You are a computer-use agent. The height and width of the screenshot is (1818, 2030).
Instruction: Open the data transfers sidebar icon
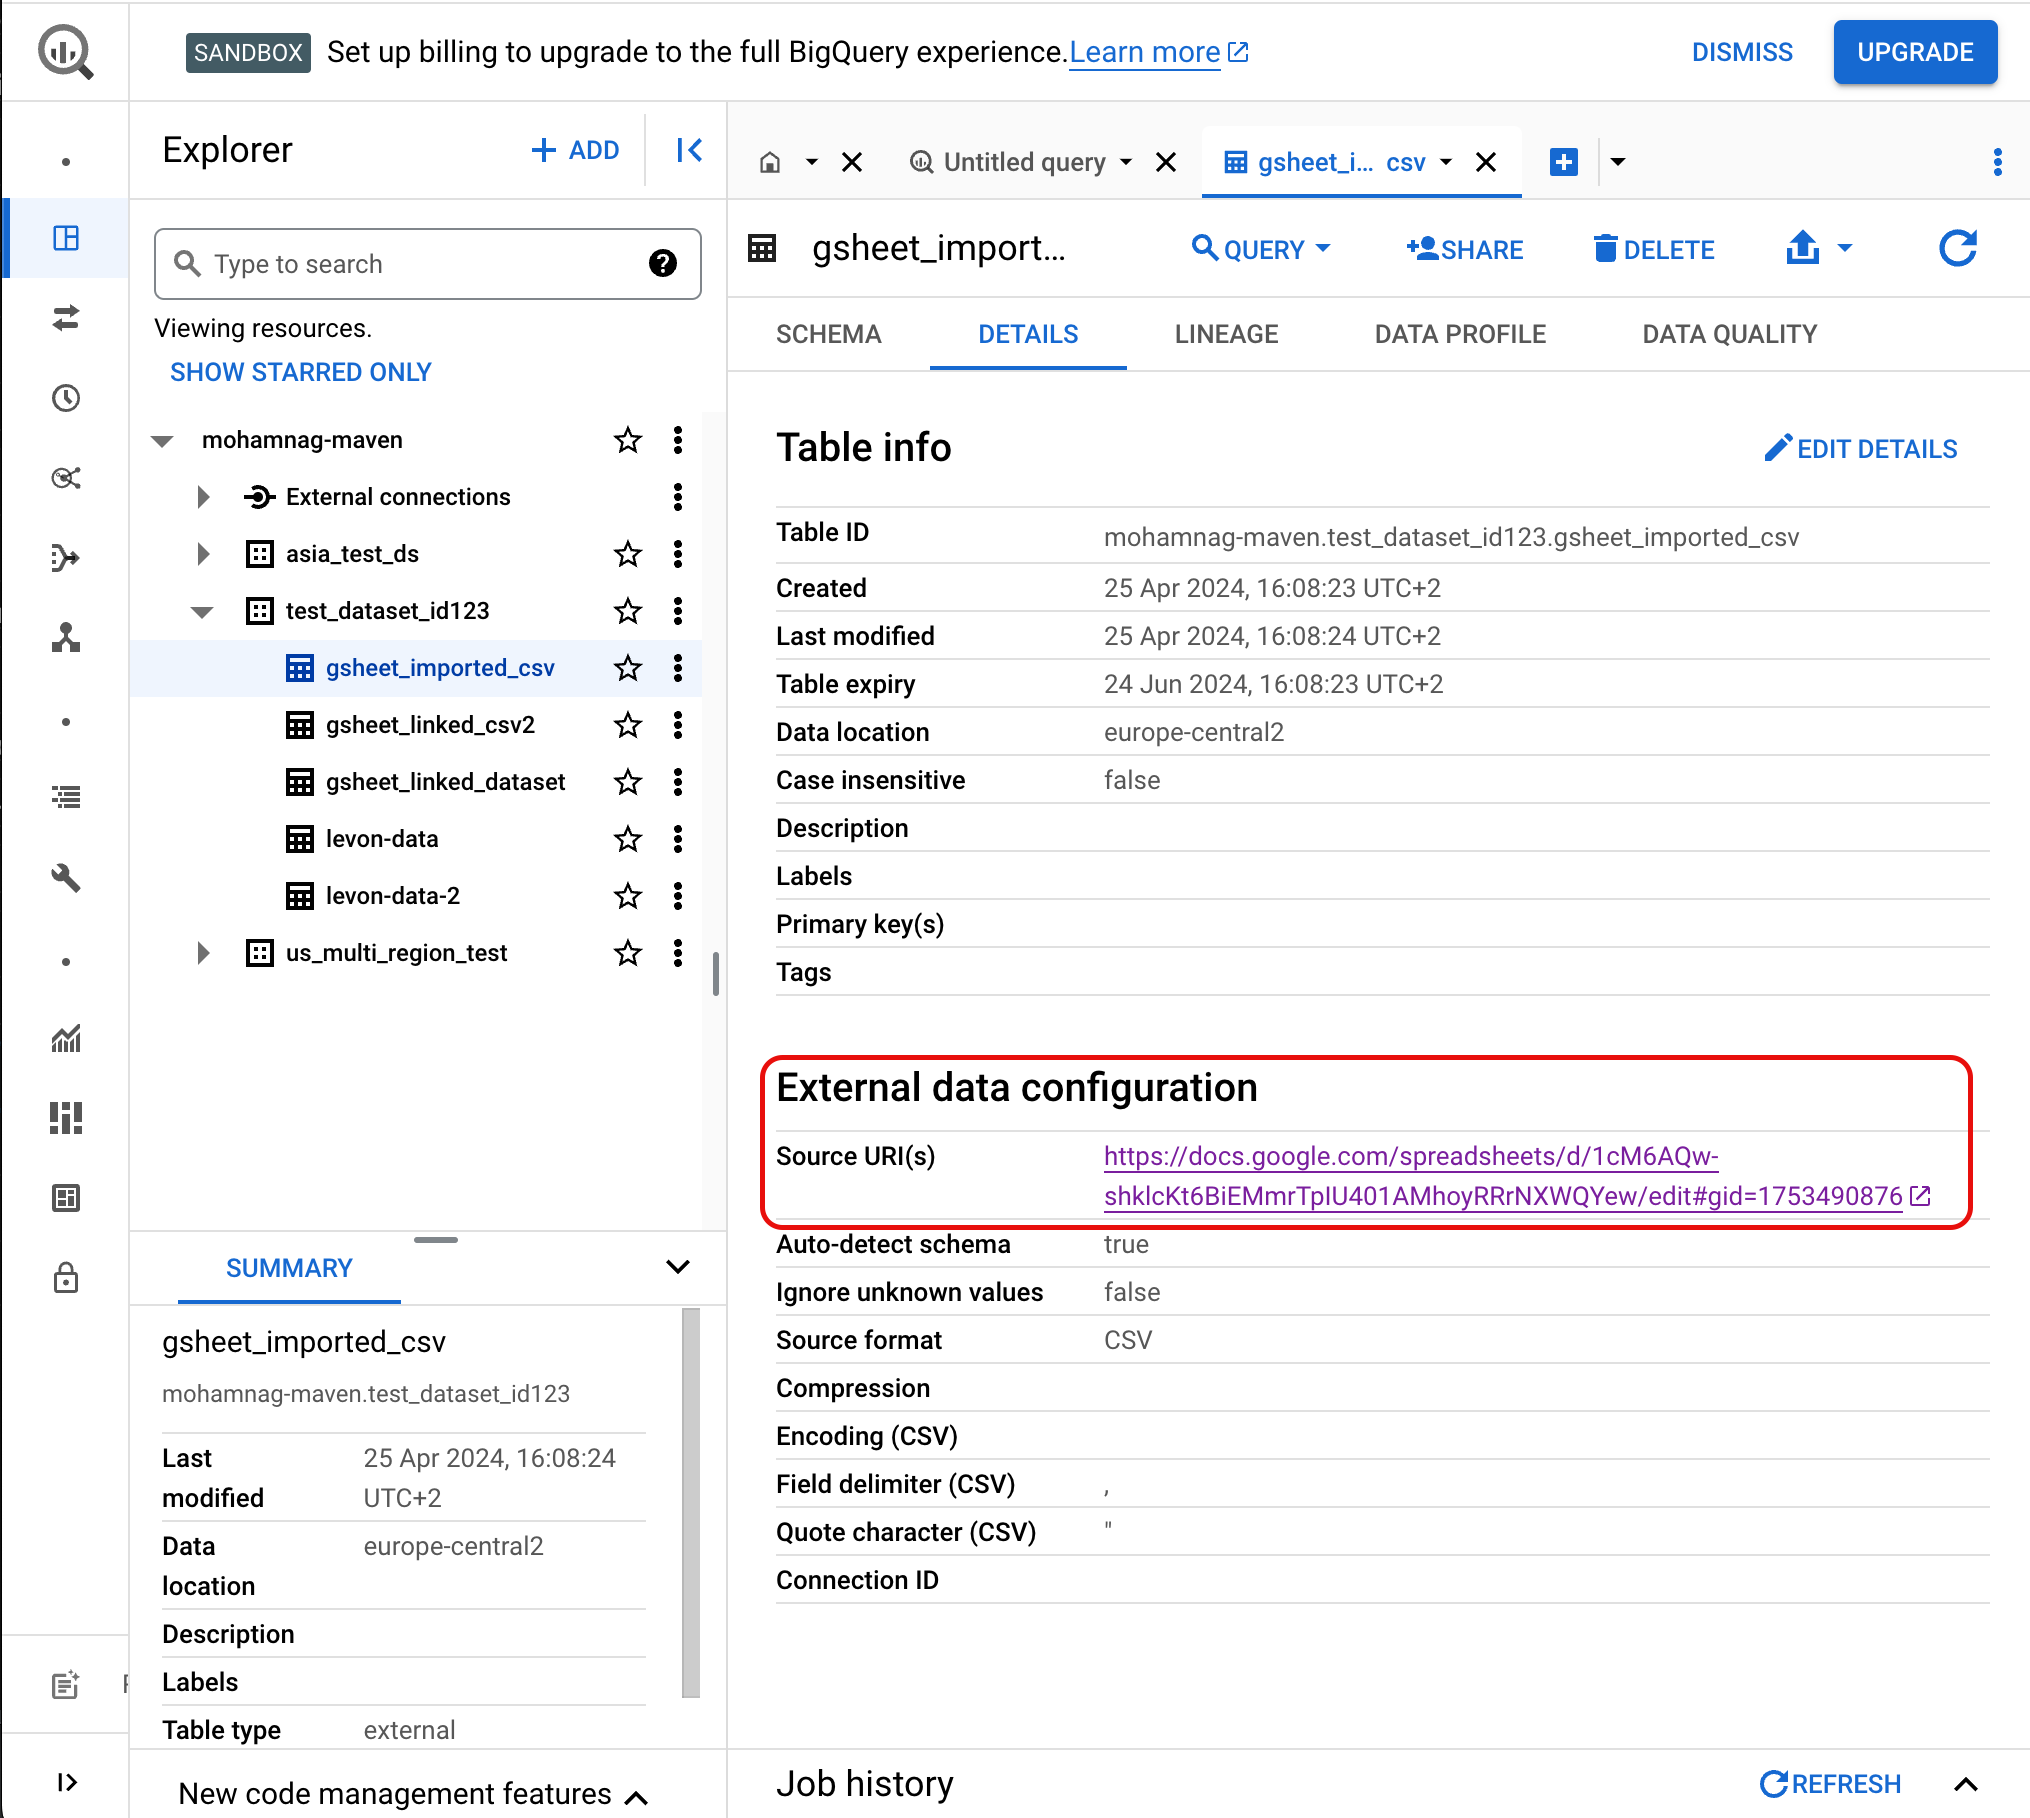pyautogui.click(x=66, y=318)
